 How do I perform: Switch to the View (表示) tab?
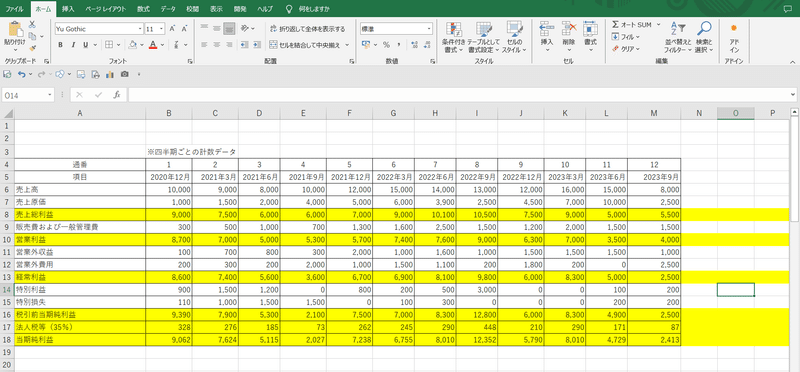pos(216,9)
